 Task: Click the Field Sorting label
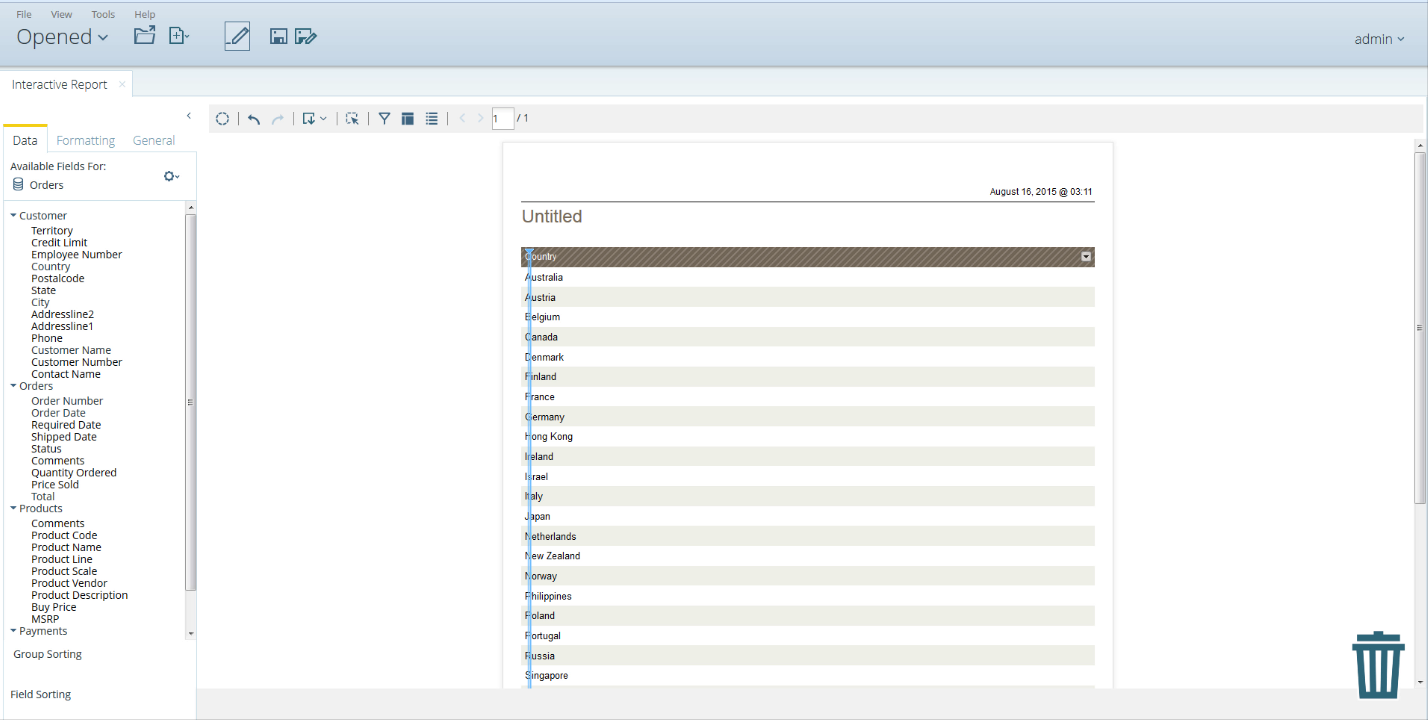click(41, 694)
